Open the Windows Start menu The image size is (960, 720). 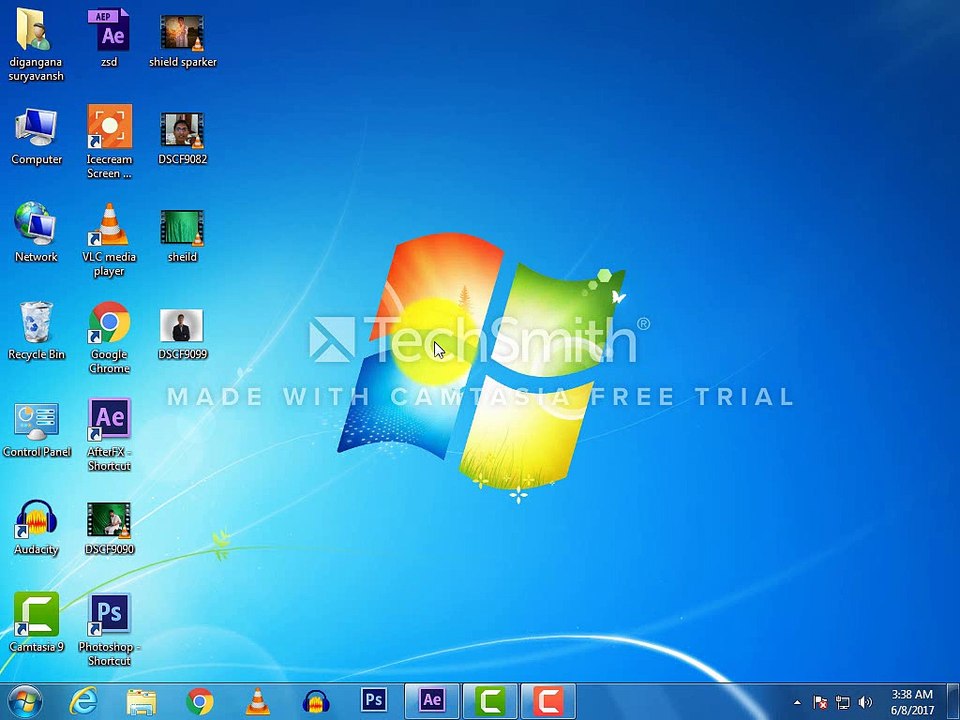click(24, 702)
